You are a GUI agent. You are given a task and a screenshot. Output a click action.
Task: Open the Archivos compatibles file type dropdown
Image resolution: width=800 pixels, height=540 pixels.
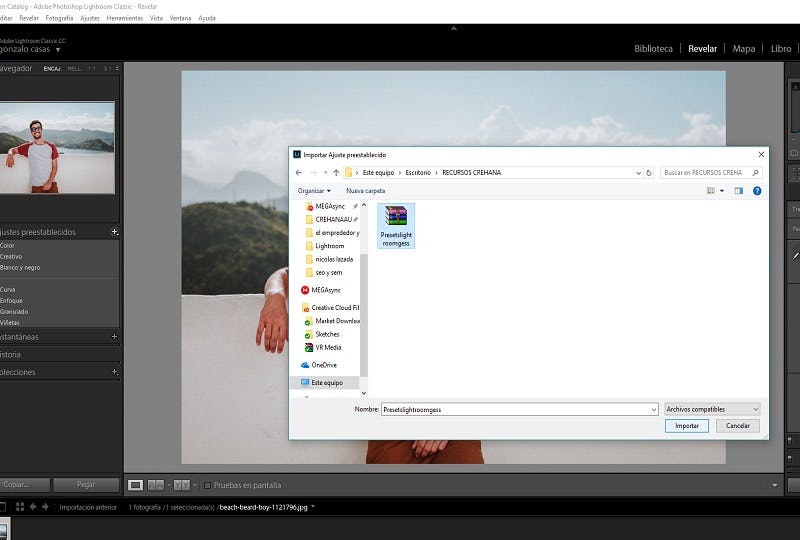coord(711,409)
